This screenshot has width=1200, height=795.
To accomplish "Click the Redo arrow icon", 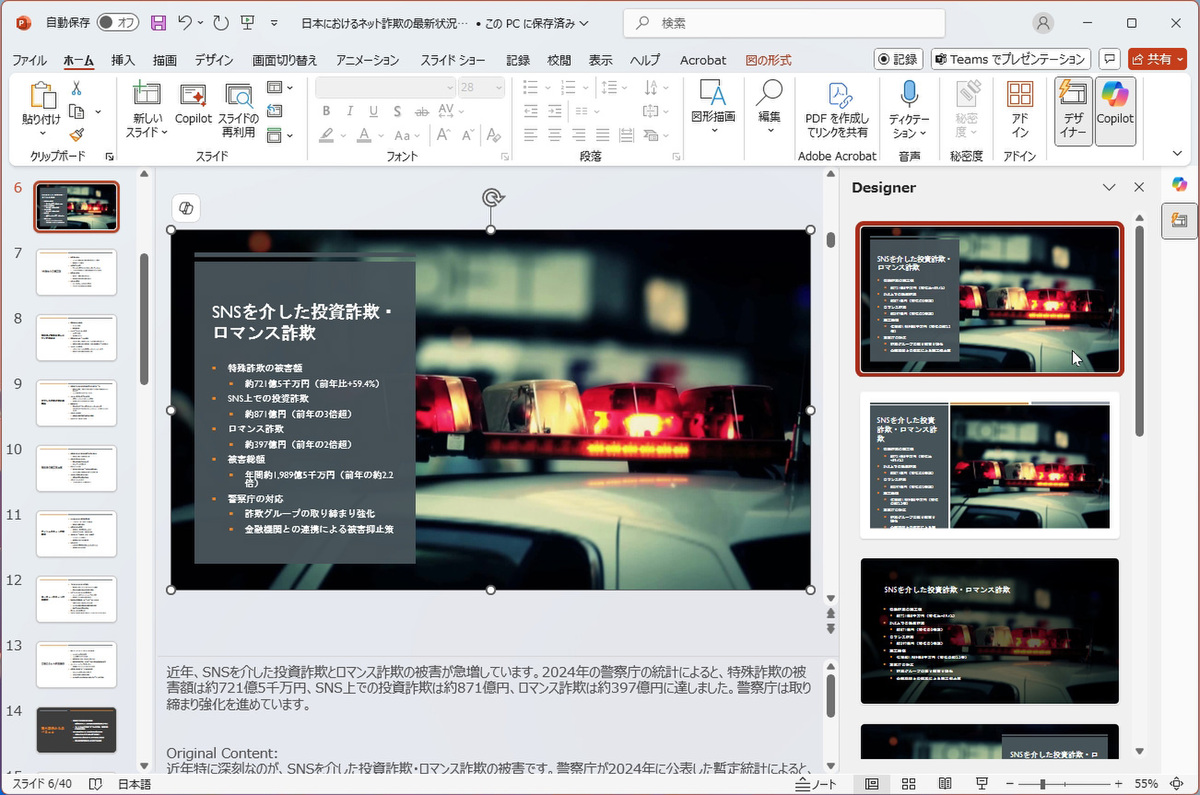I will tap(221, 22).
